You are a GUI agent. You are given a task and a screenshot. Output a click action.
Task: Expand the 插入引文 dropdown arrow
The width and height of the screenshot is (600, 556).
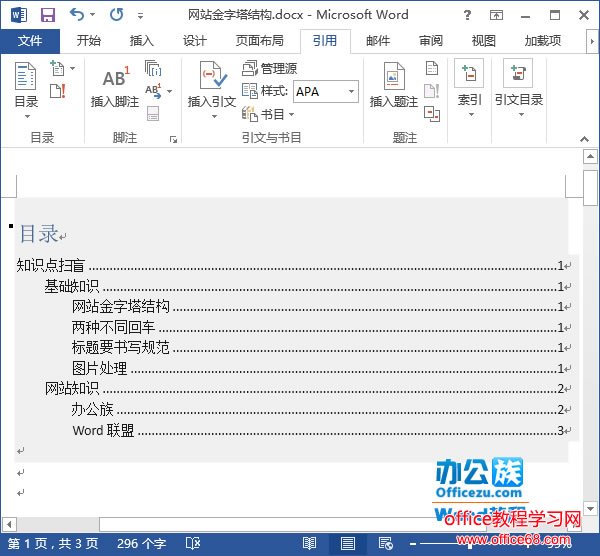pos(214,116)
